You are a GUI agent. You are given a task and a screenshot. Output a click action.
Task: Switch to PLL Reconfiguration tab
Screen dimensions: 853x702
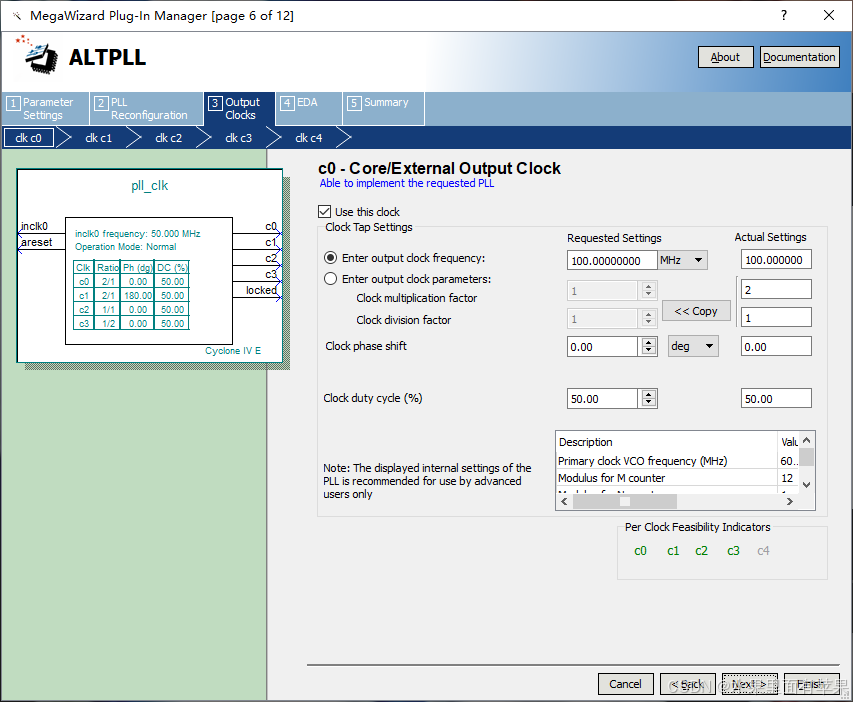click(147, 108)
